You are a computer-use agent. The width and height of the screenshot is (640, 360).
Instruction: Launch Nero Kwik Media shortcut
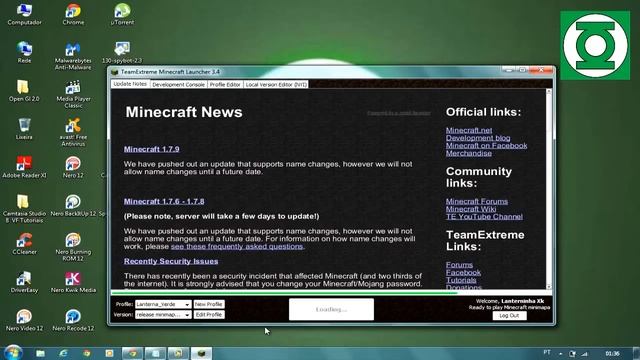73,282
